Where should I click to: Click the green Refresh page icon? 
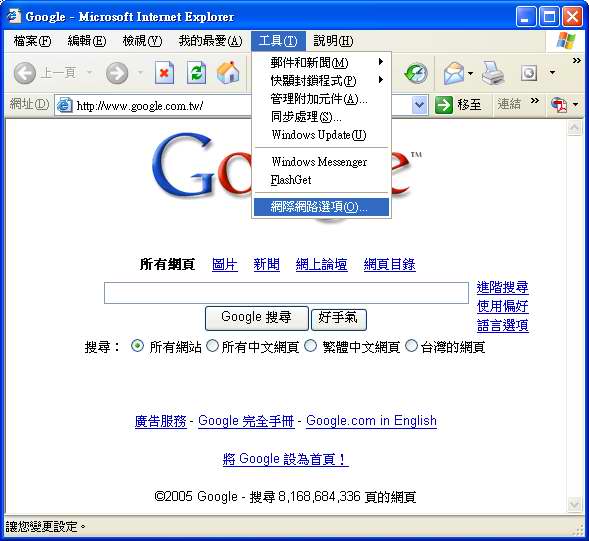pos(196,72)
